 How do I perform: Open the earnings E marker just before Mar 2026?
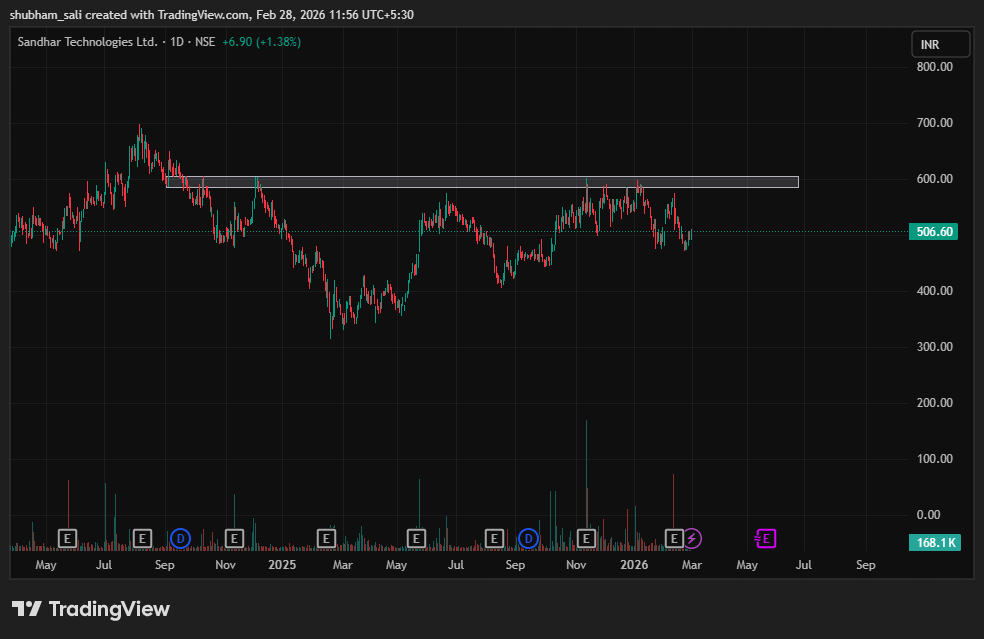674,539
